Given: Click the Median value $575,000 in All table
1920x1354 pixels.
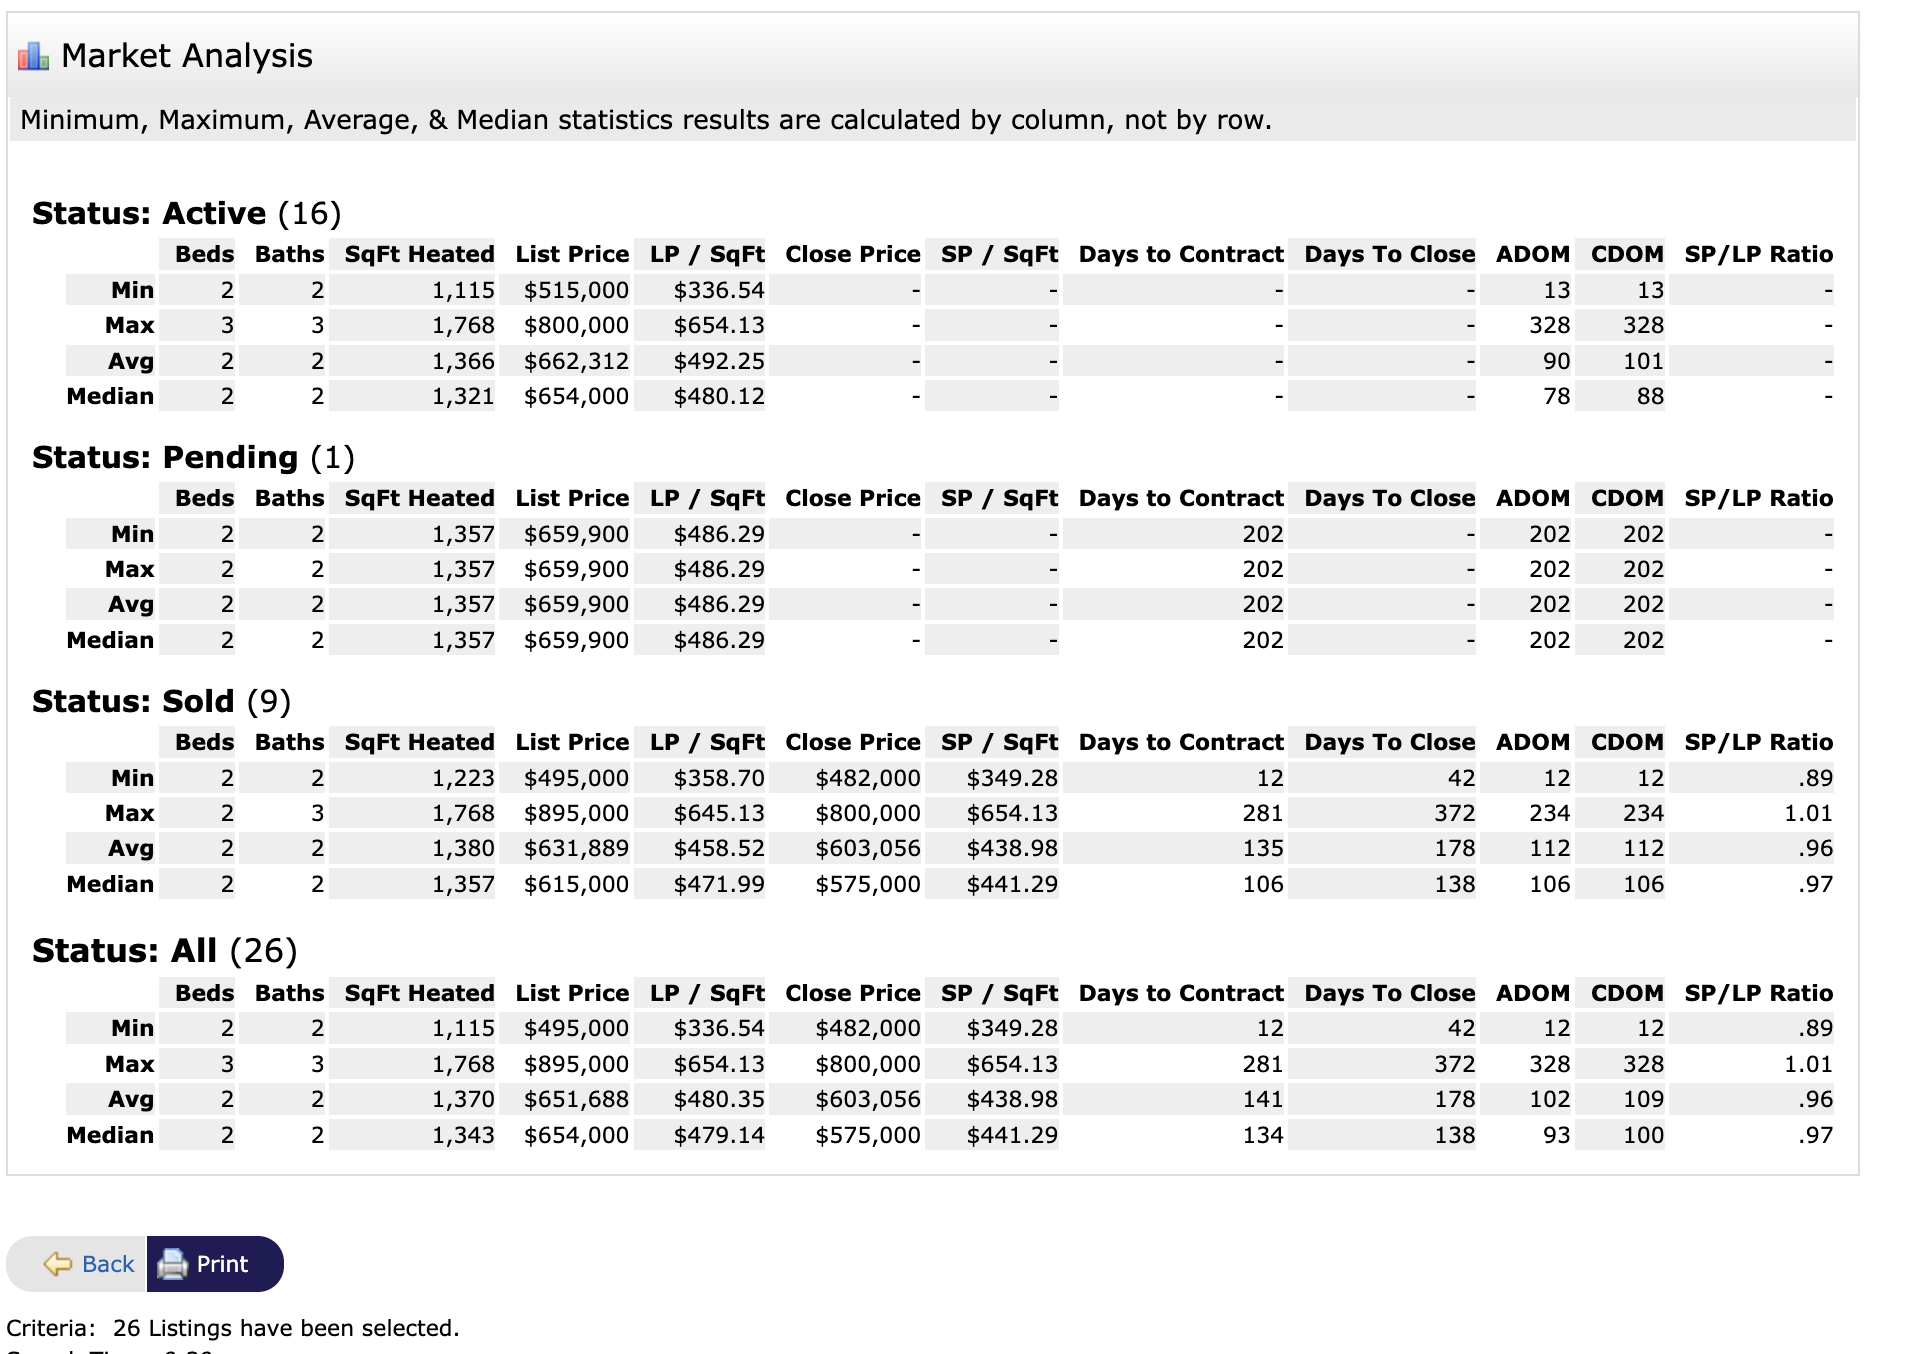Looking at the screenshot, I should (868, 1134).
